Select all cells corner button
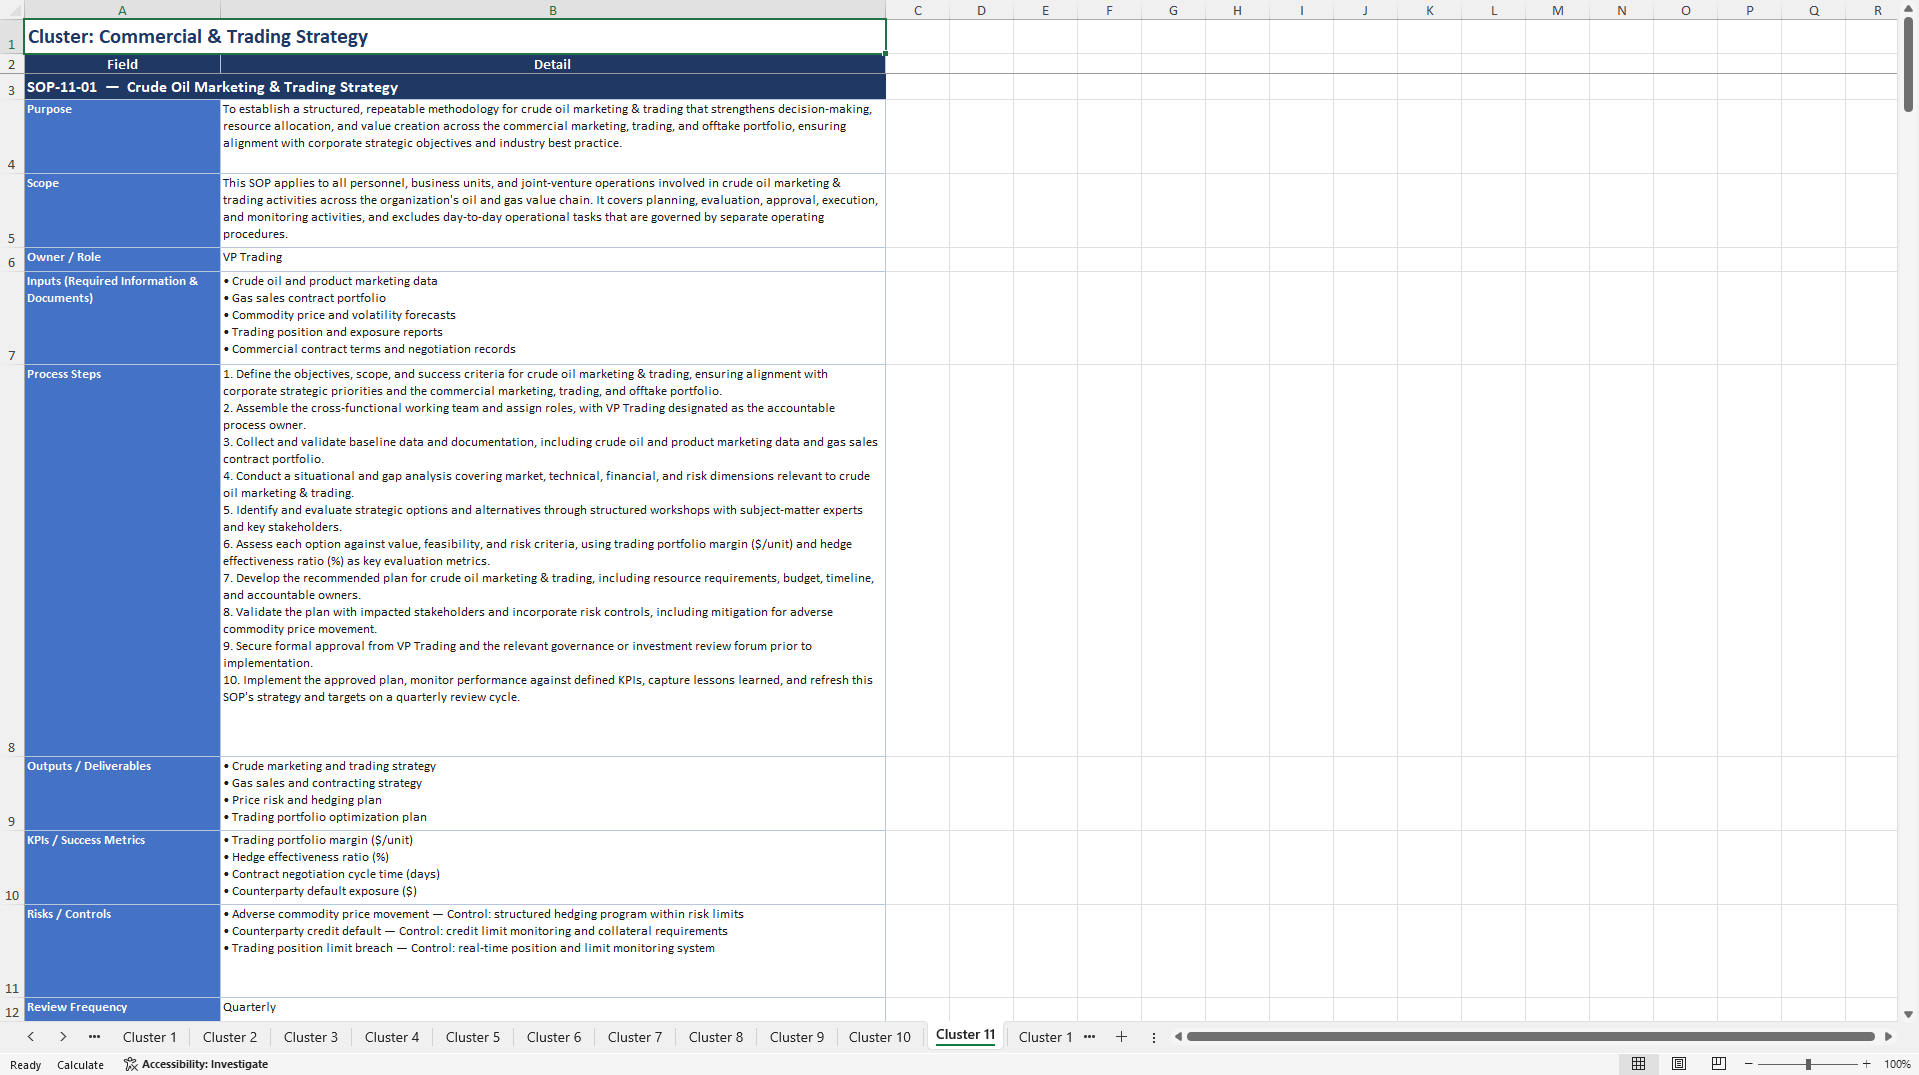 click(12, 10)
